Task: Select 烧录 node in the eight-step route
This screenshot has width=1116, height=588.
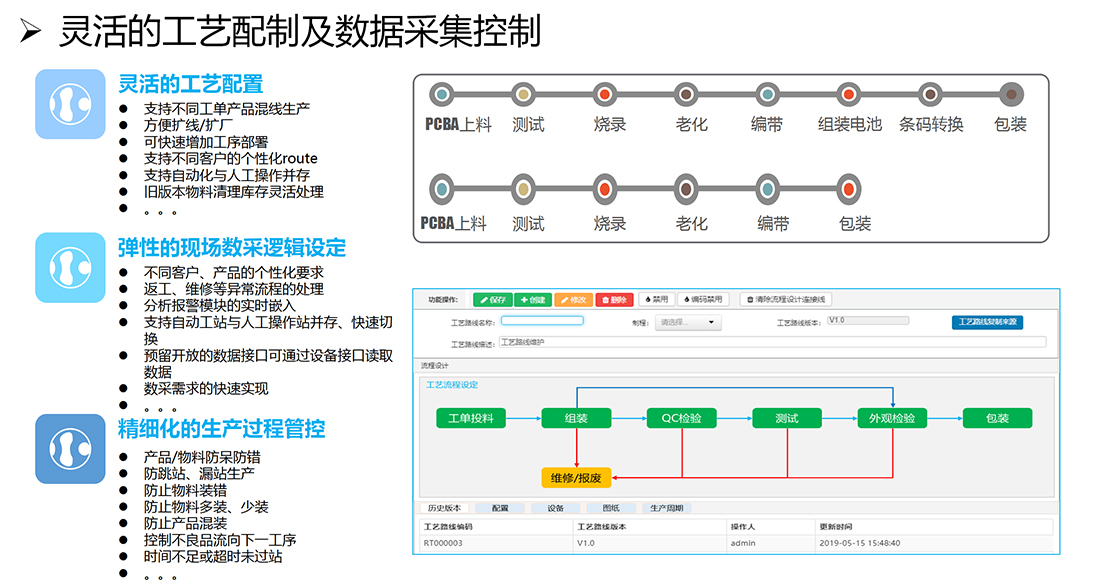Action: click(x=605, y=94)
